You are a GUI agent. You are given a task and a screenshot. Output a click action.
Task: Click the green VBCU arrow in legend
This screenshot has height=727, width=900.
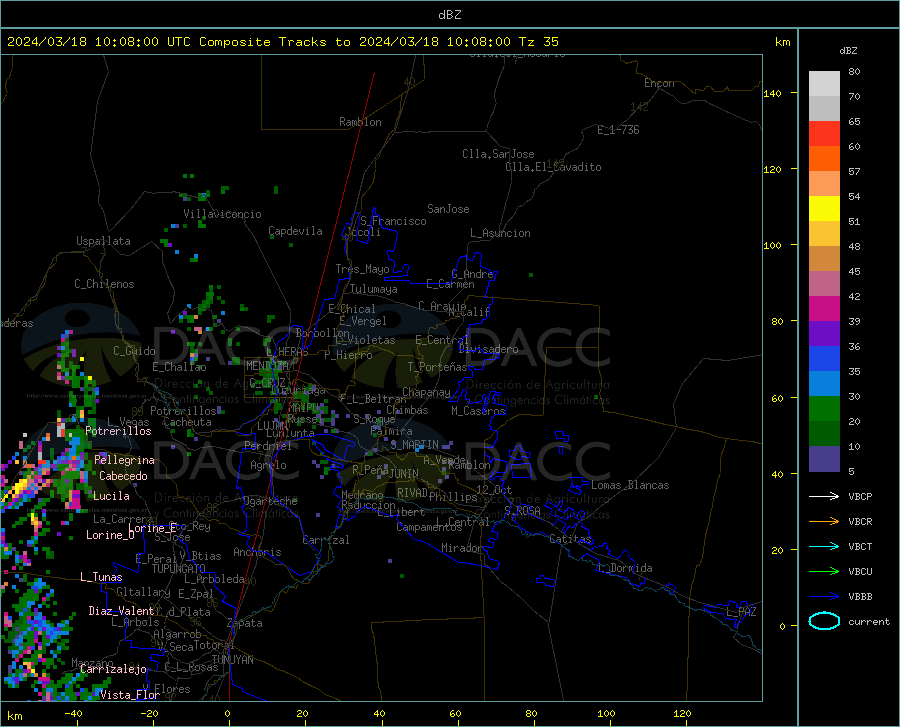tap(824, 572)
